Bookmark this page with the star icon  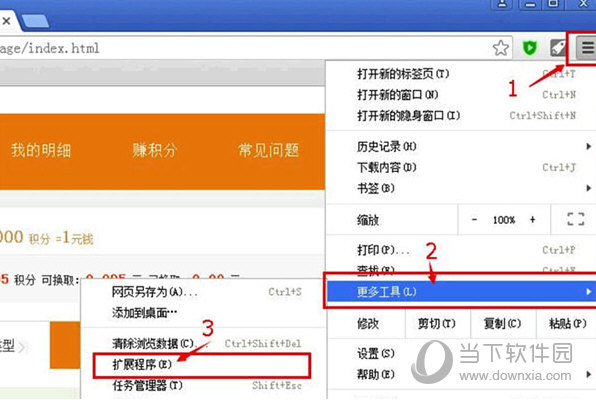[501, 48]
